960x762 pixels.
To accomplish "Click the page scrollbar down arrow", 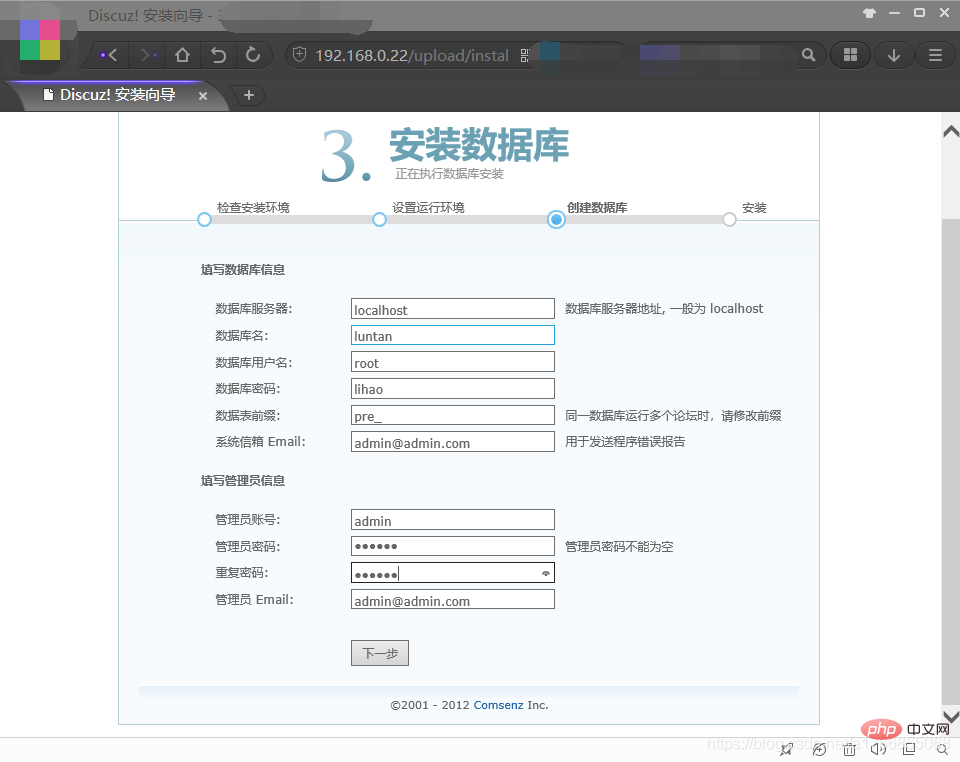I will click(x=951, y=716).
